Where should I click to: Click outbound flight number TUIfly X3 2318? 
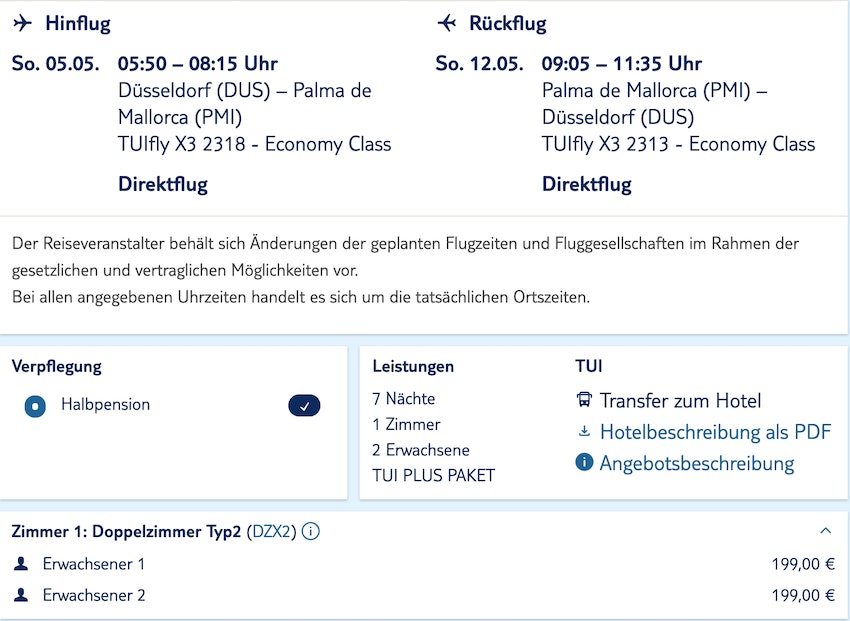[x=254, y=144]
